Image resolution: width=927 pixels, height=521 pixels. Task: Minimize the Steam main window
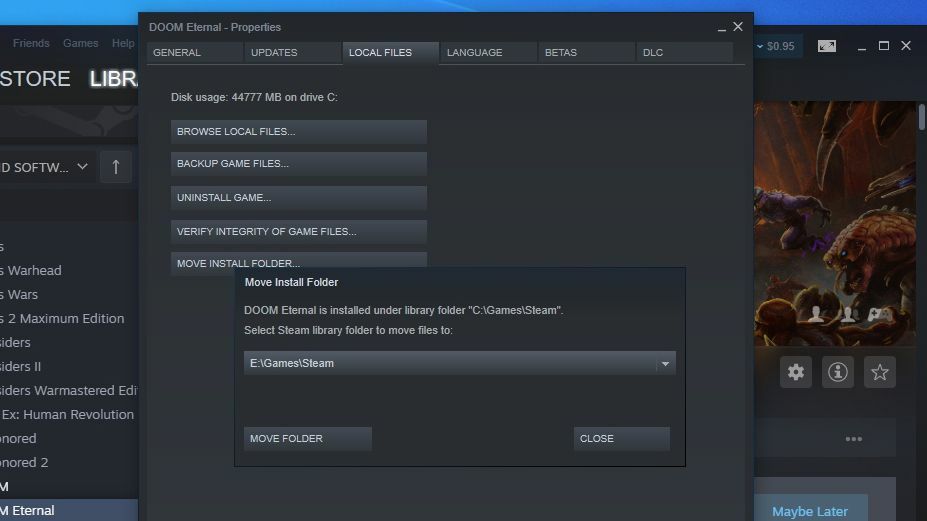point(862,46)
